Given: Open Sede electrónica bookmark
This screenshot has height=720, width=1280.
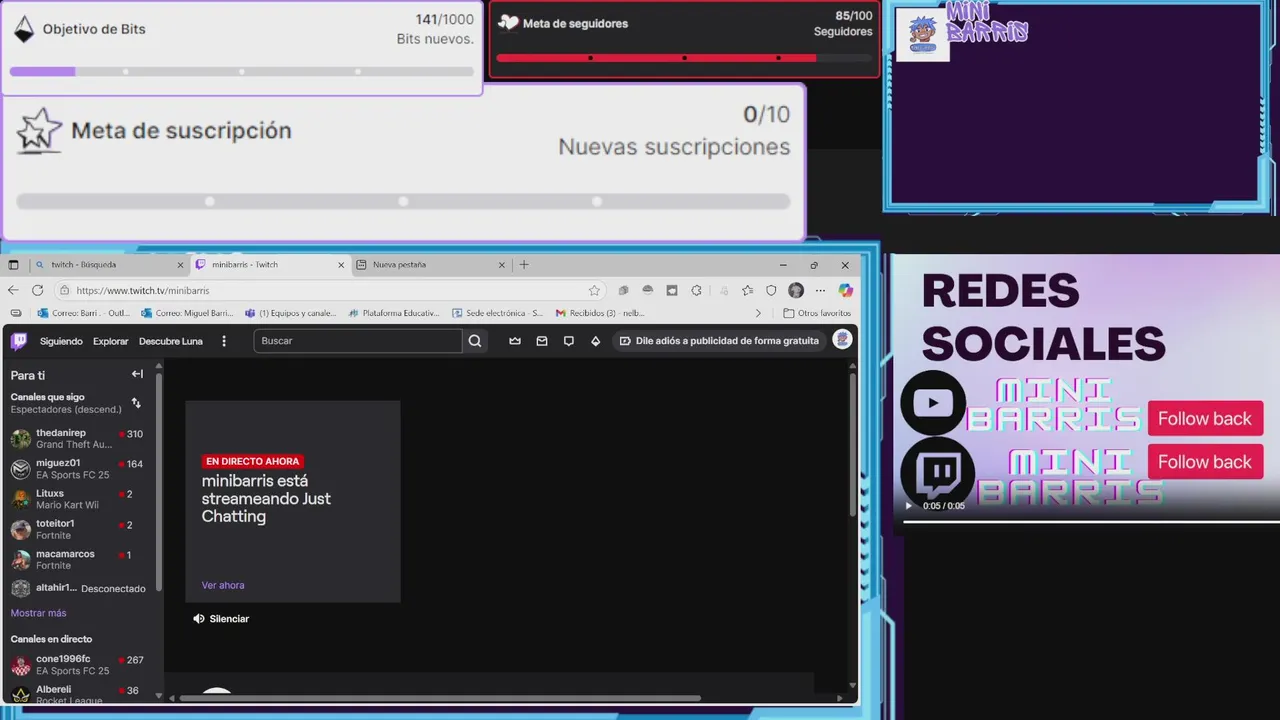Looking at the screenshot, I should click(497, 313).
